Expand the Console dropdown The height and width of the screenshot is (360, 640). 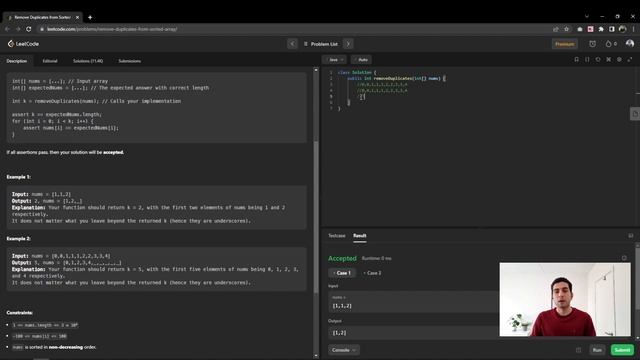tap(344, 350)
